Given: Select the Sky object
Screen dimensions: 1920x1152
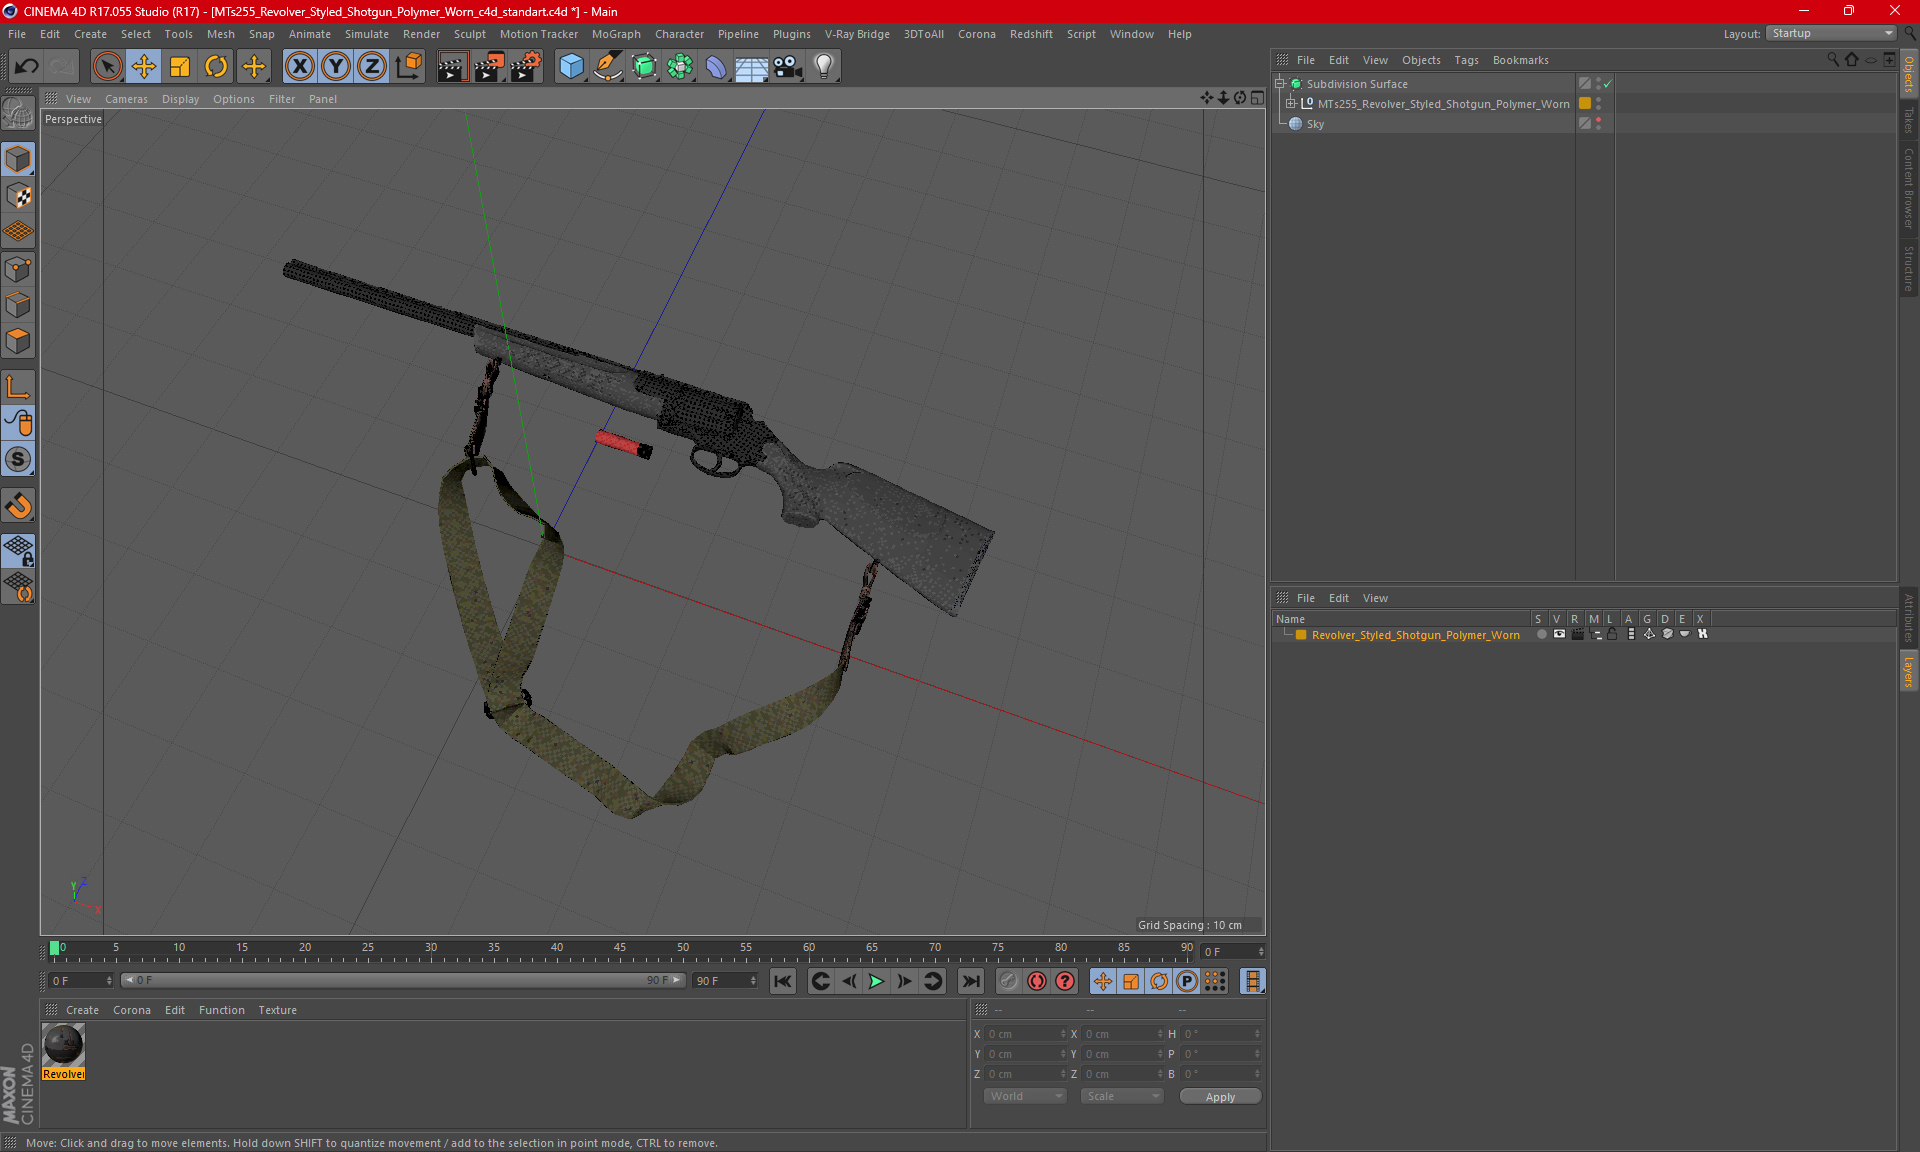Looking at the screenshot, I should [x=1315, y=124].
